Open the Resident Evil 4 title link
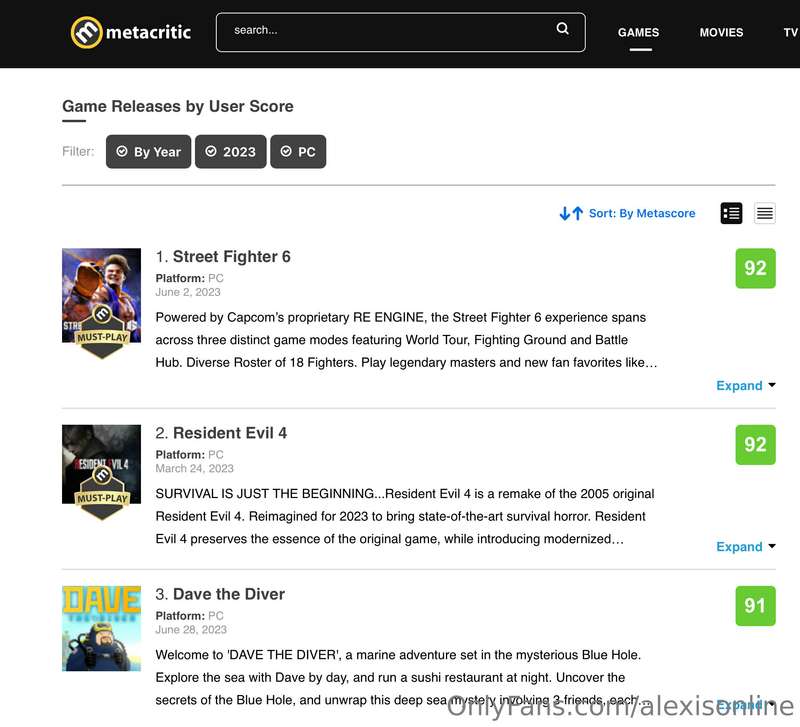Screen dimensions: 800x727 point(230,433)
